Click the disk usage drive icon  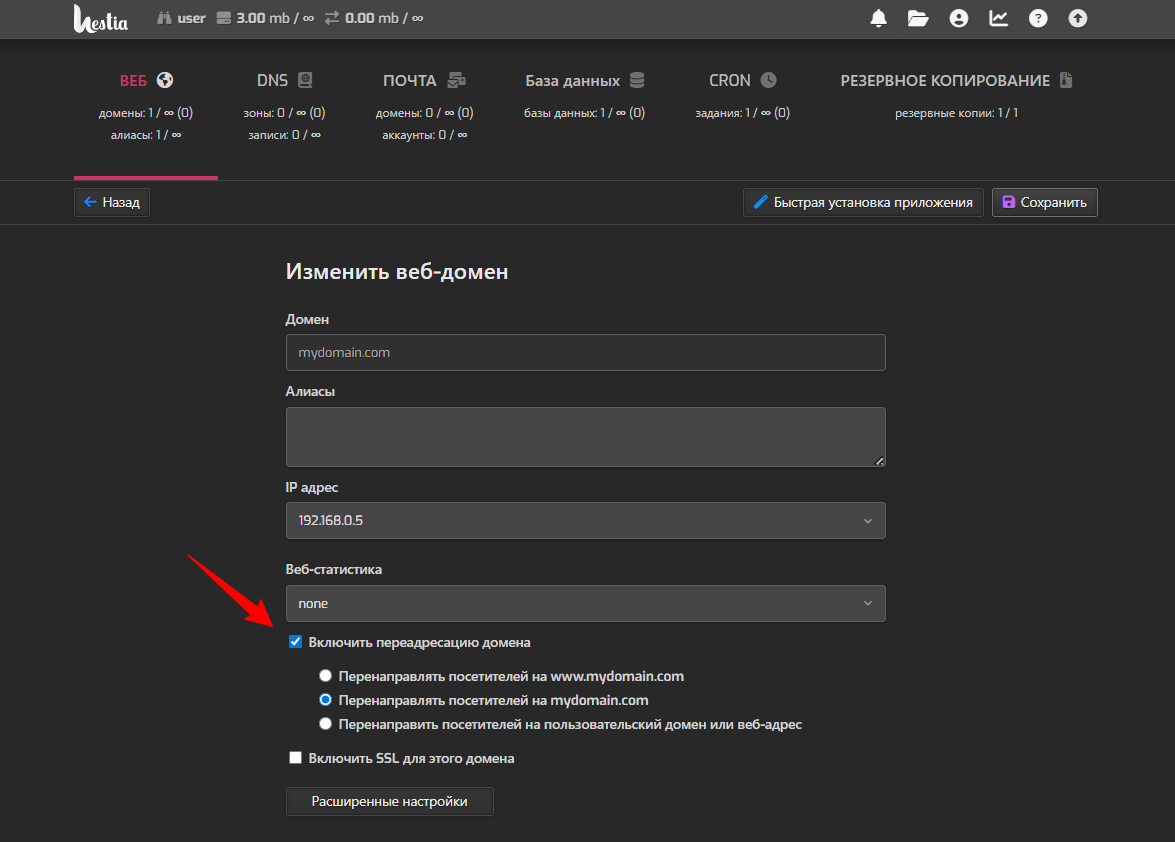tap(223, 18)
